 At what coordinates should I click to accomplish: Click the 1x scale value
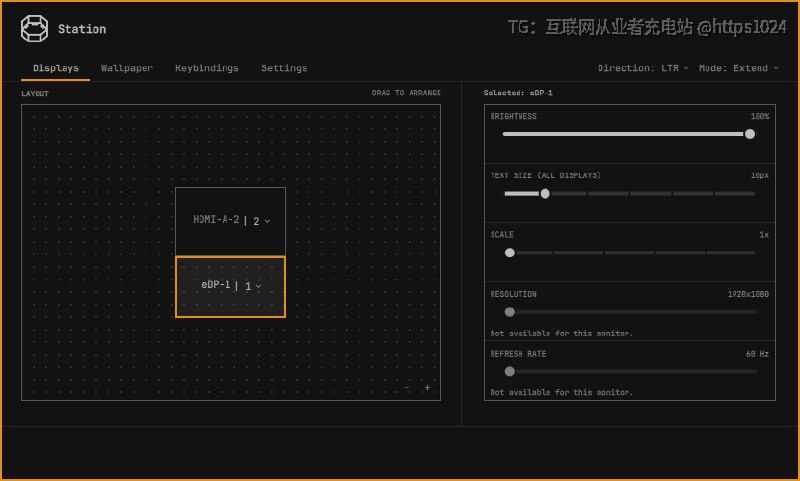(x=764, y=235)
